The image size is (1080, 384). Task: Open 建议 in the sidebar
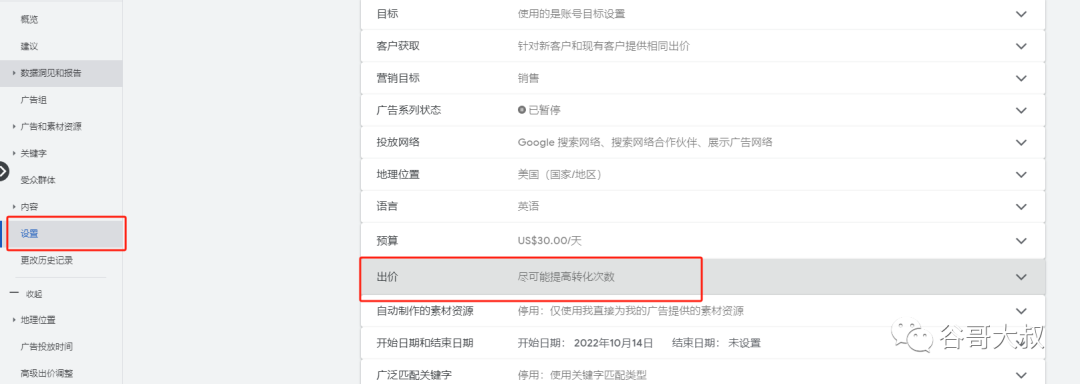coord(29,46)
